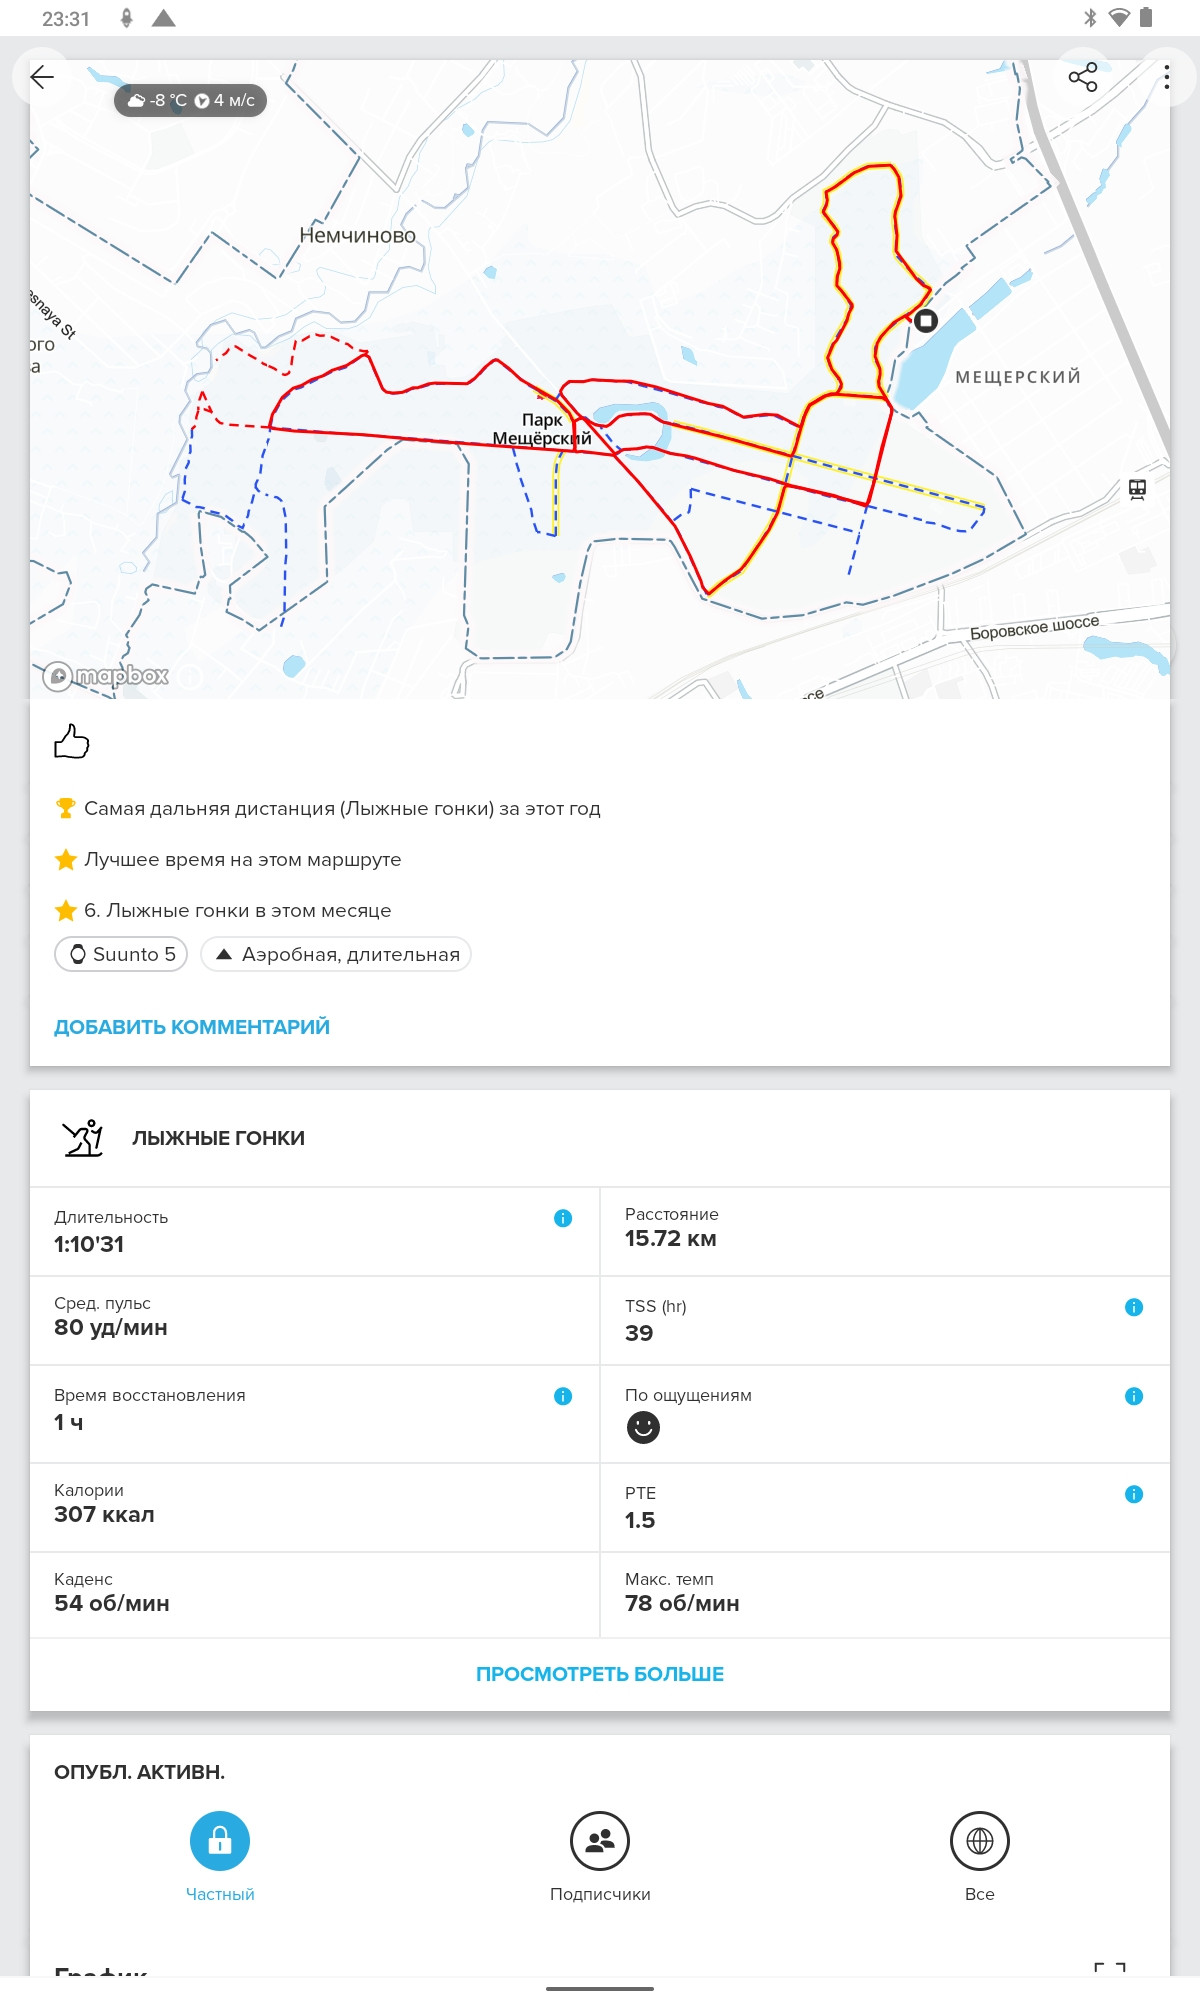The width and height of the screenshot is (1200, 2000).
Task: Open the Аэробная, длительная tag
Action: [336, 954]
